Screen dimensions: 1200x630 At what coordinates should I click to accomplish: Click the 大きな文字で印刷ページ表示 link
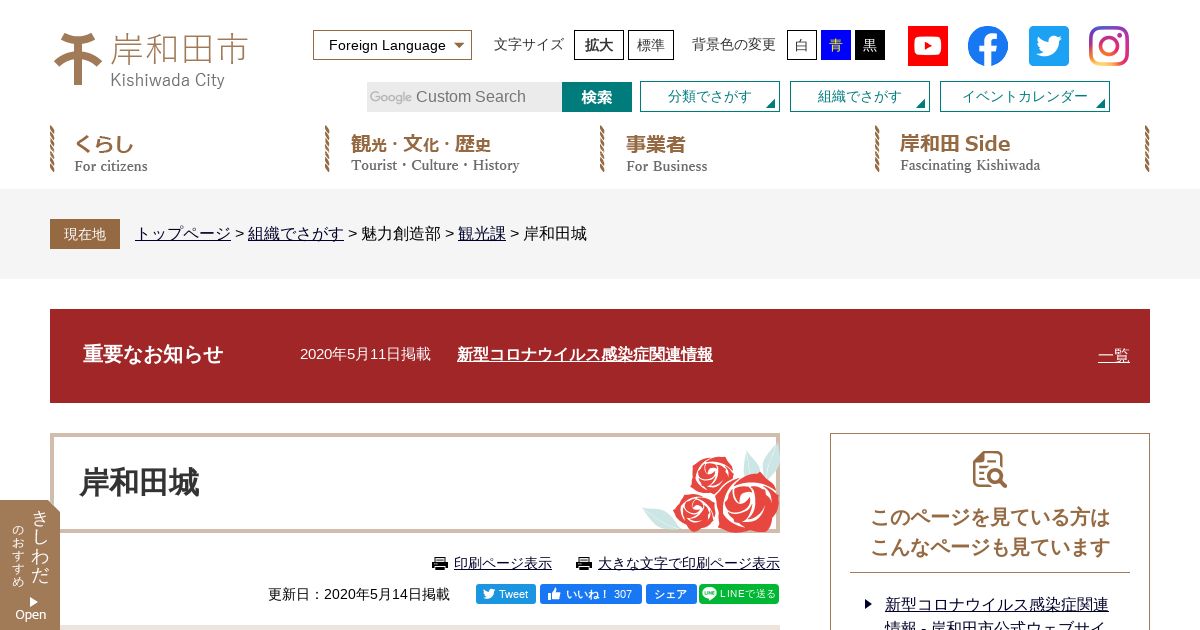[689, 564]
